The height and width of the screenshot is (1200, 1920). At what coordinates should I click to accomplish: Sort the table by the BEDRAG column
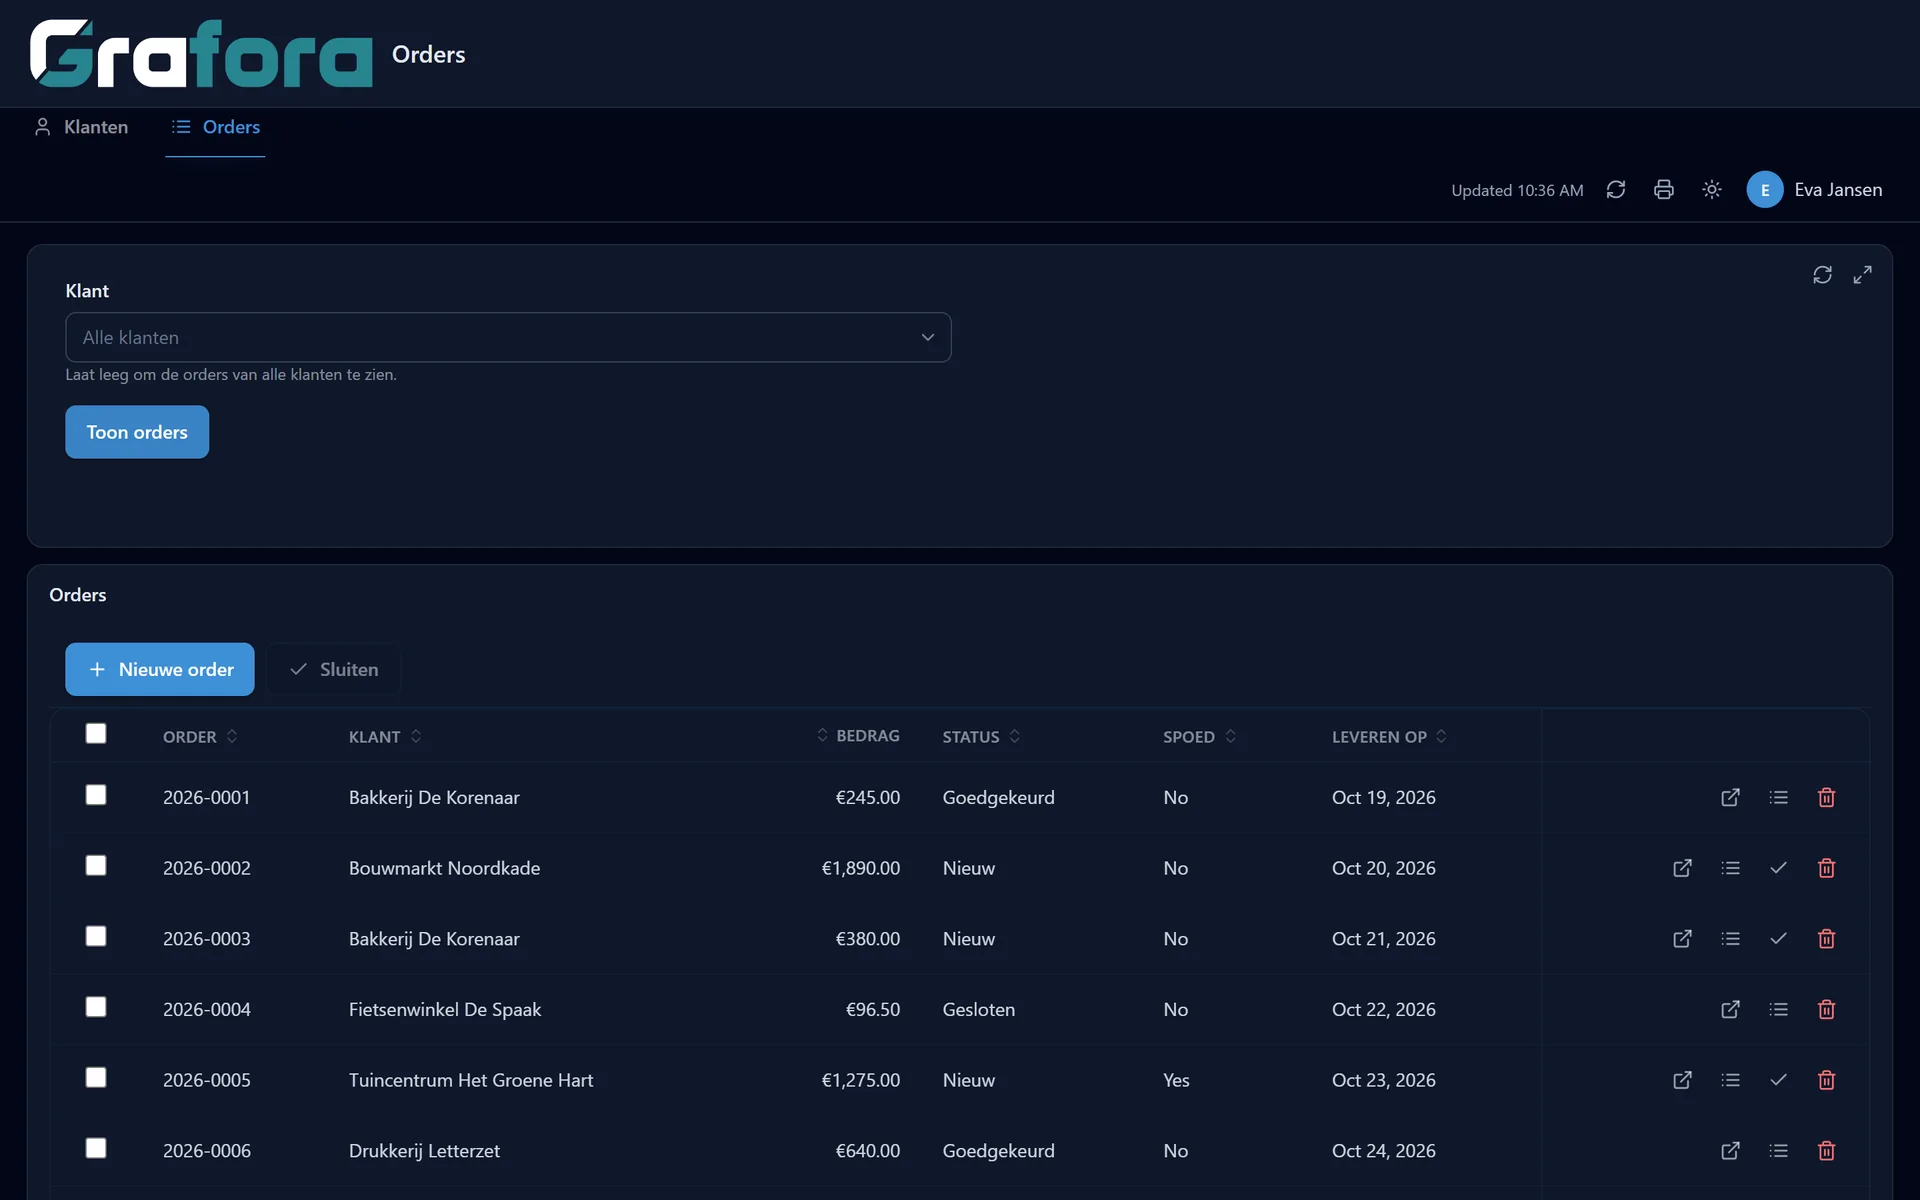[858, 735]
